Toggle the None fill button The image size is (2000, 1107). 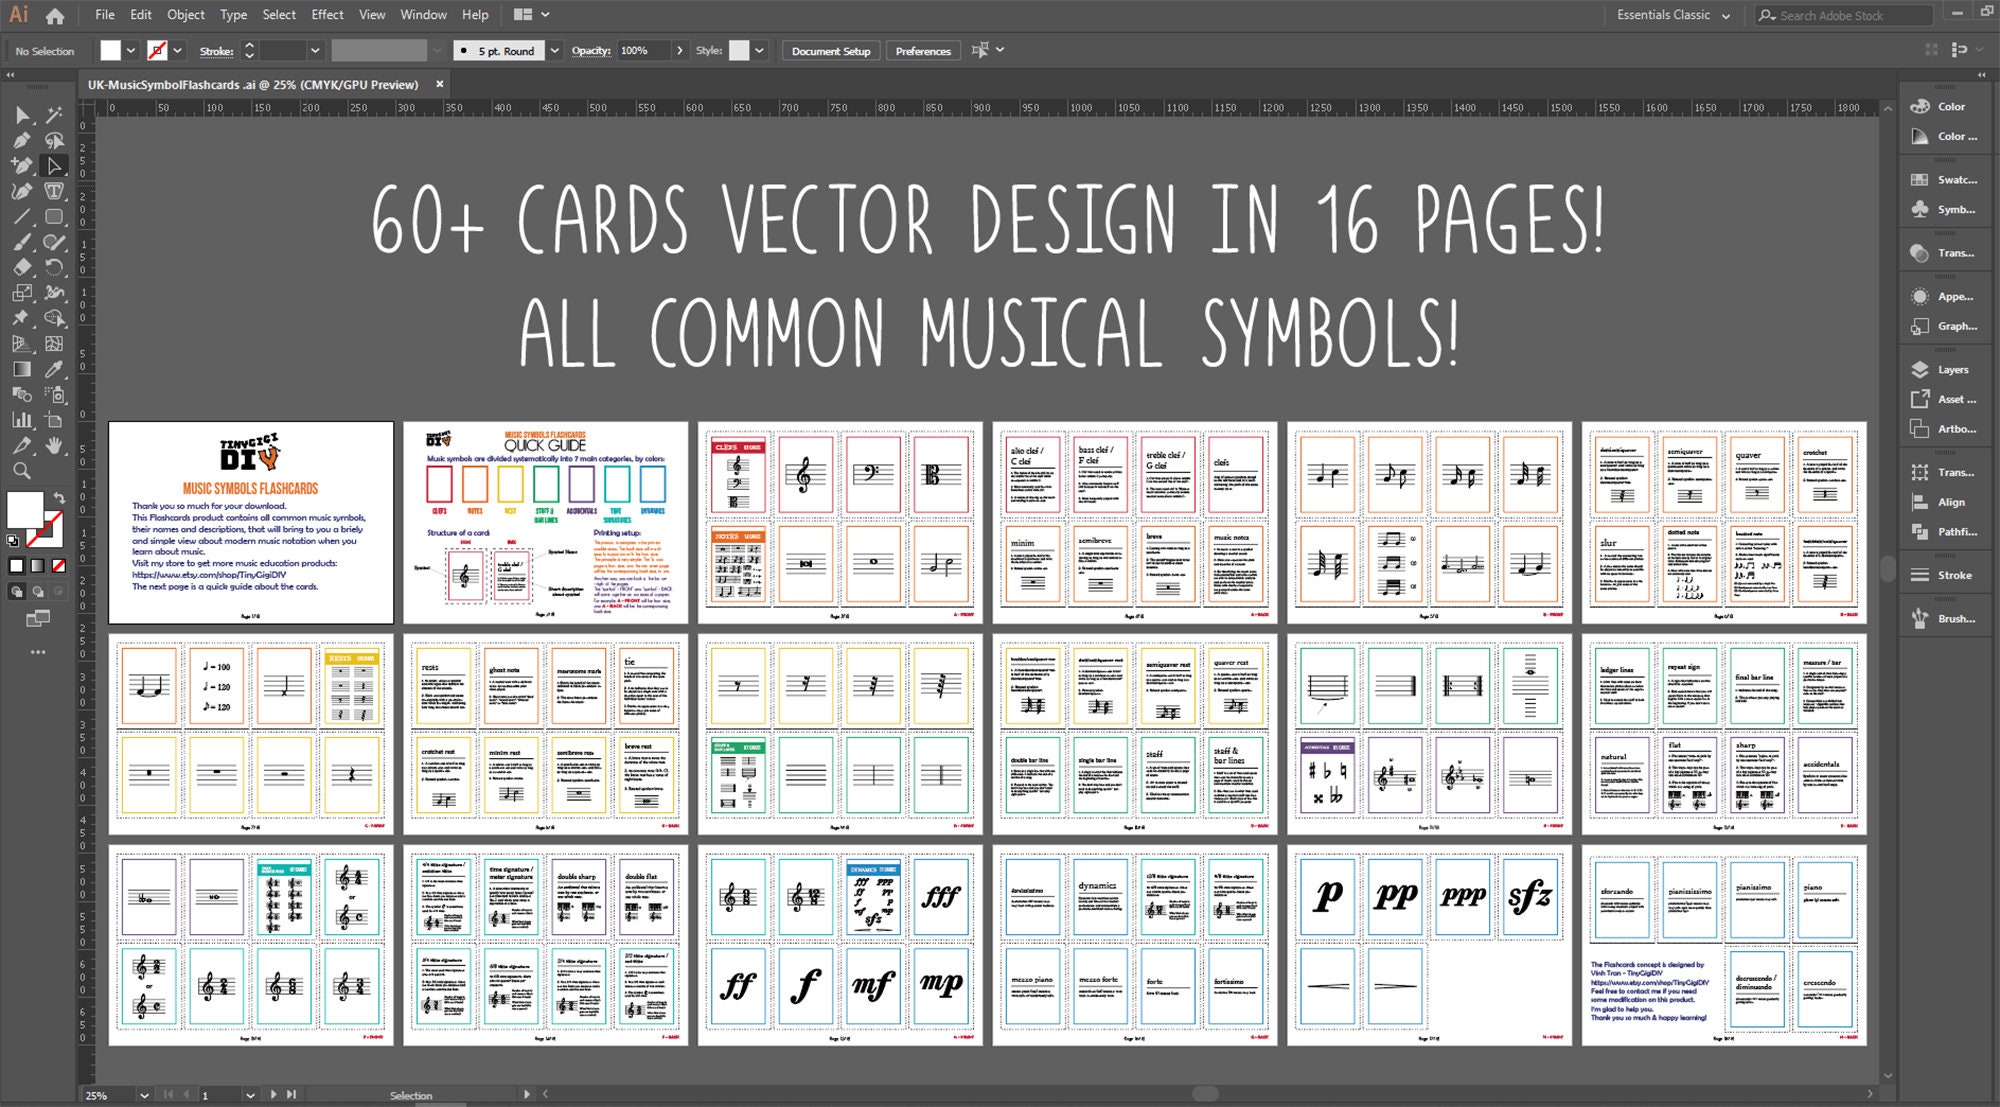click(x=57, y=563)
